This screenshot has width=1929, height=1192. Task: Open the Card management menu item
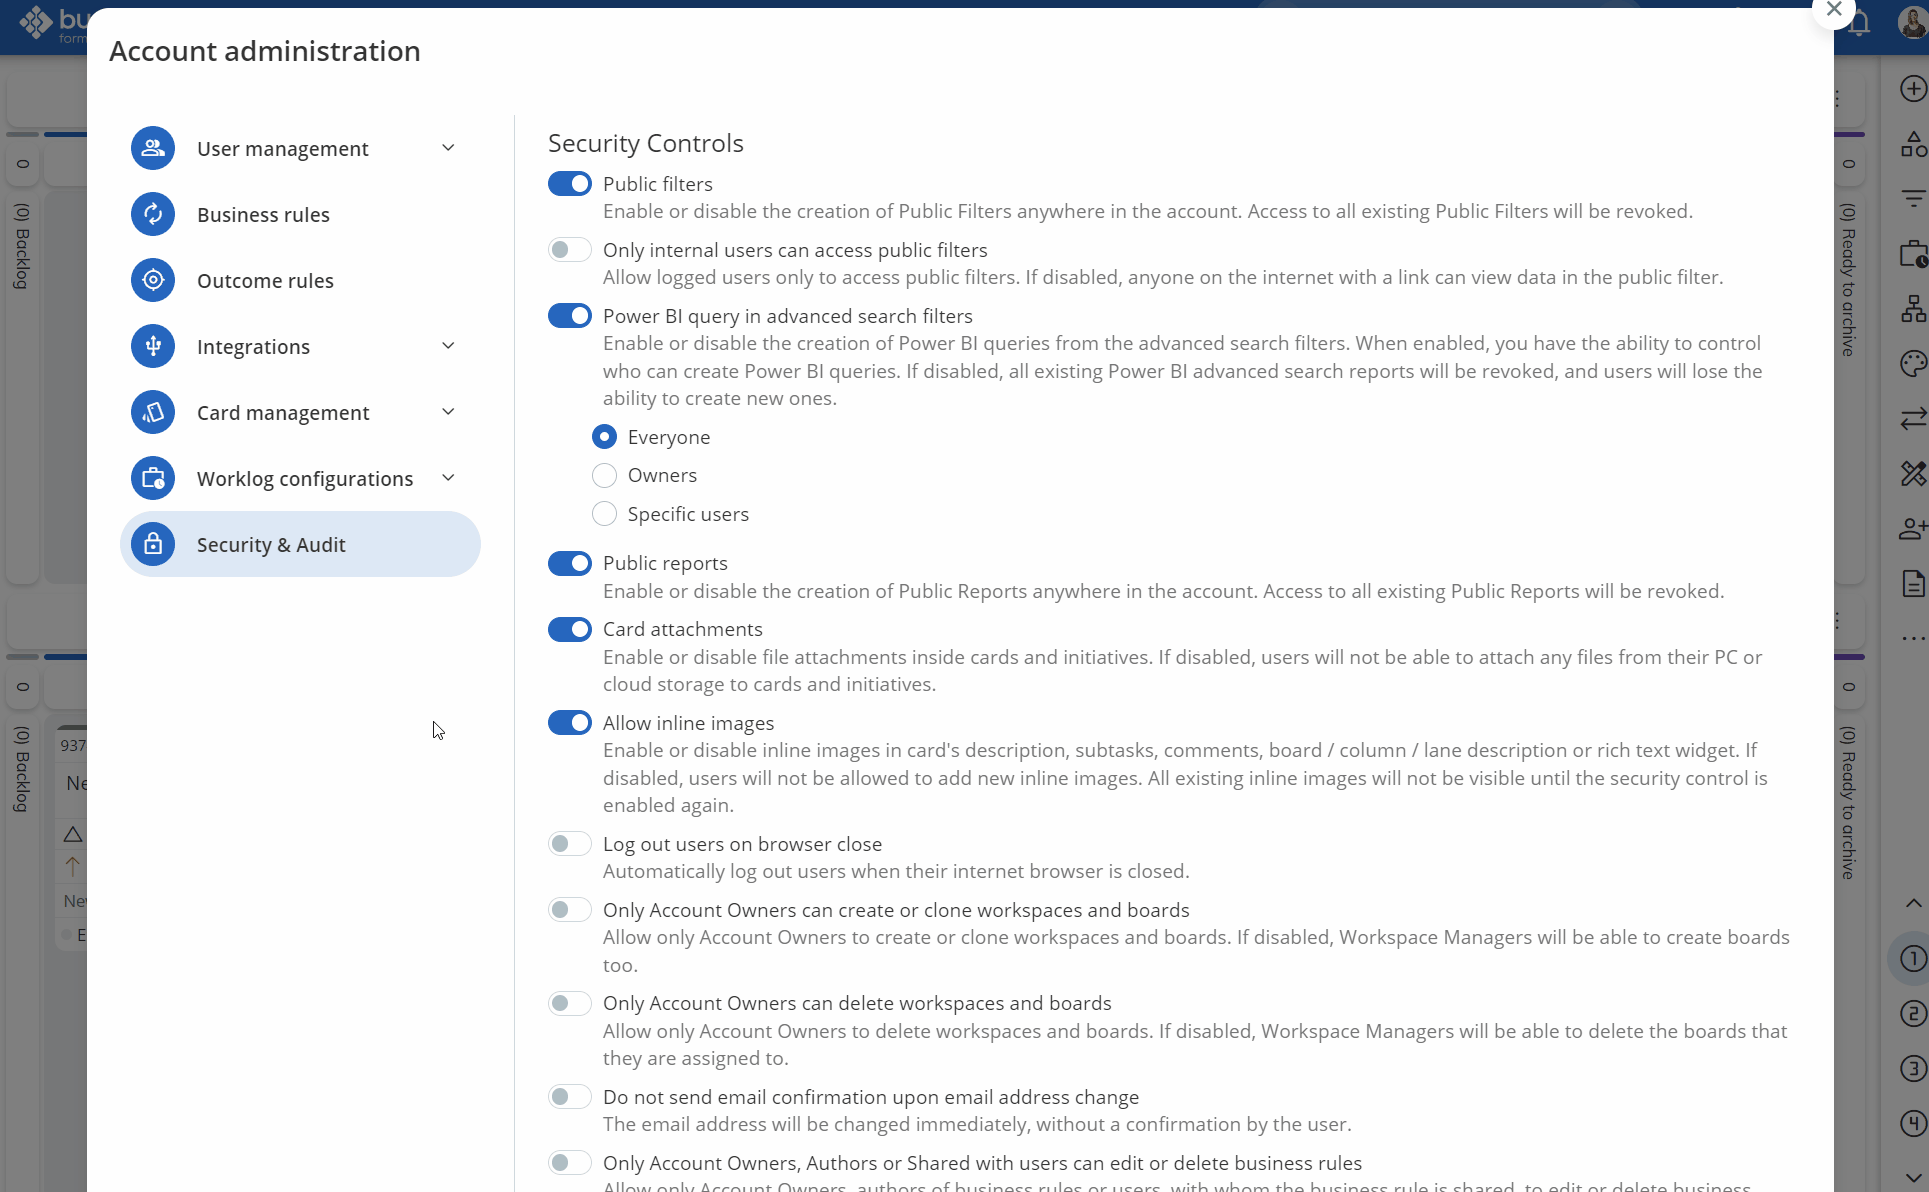300,412
